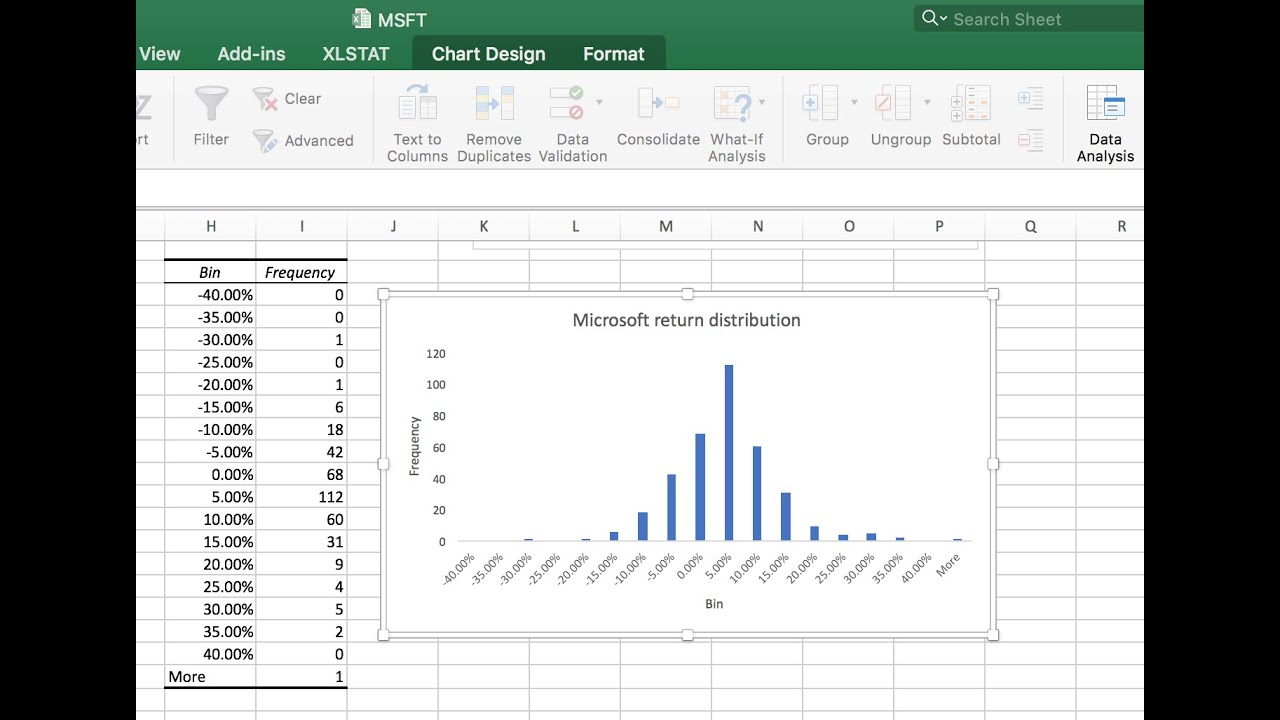Select the 35.00% bin cell
The image size is (1280, 720).
tap(210, 632)
